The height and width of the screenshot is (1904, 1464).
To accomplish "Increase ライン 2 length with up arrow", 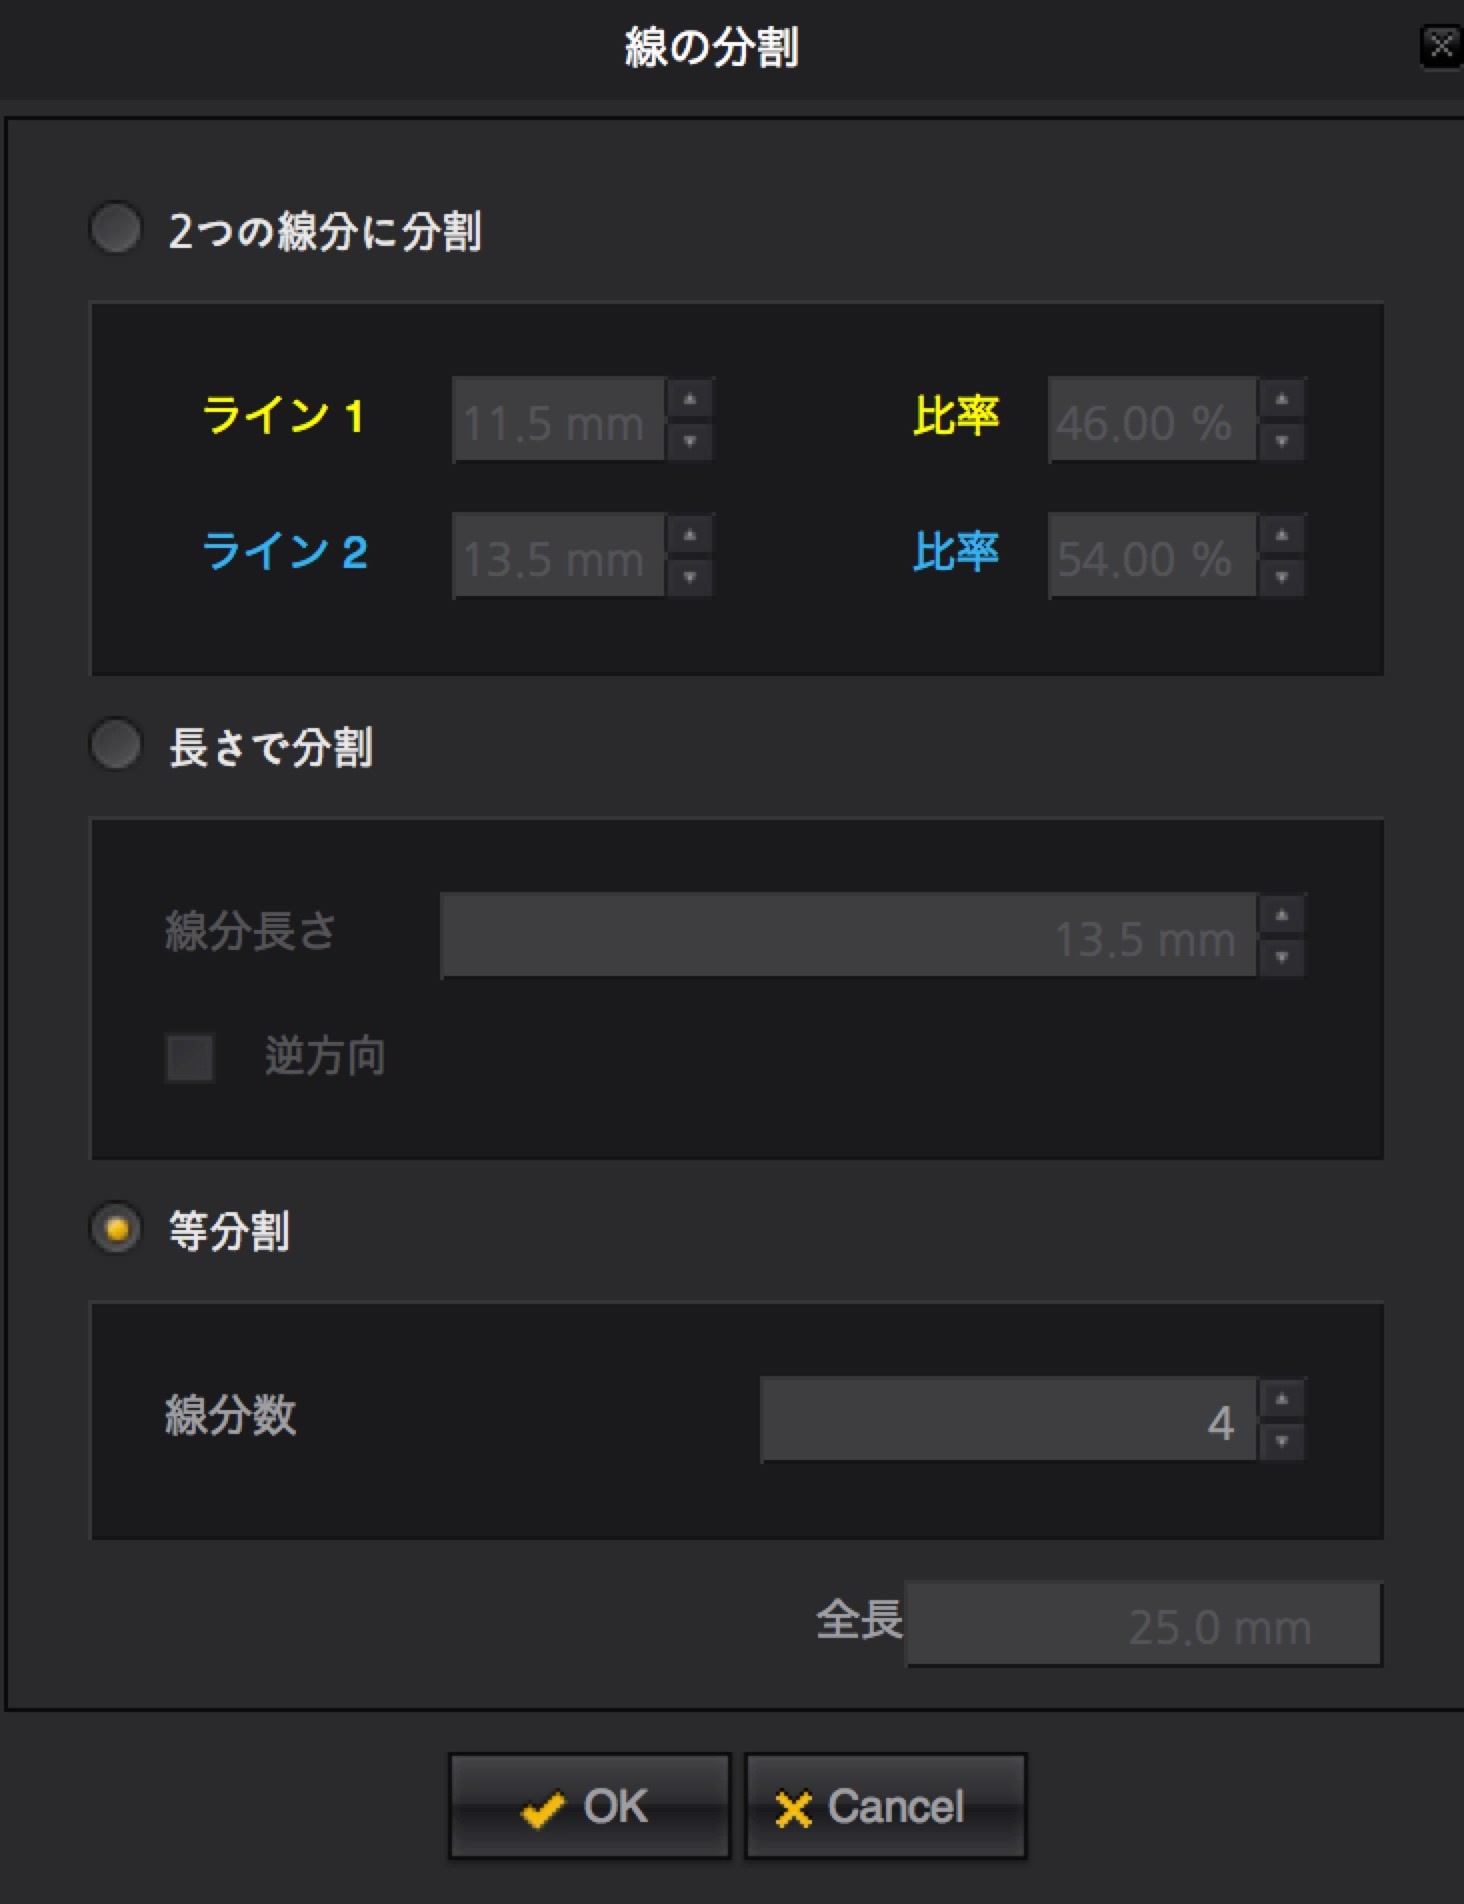I will 690,536.
